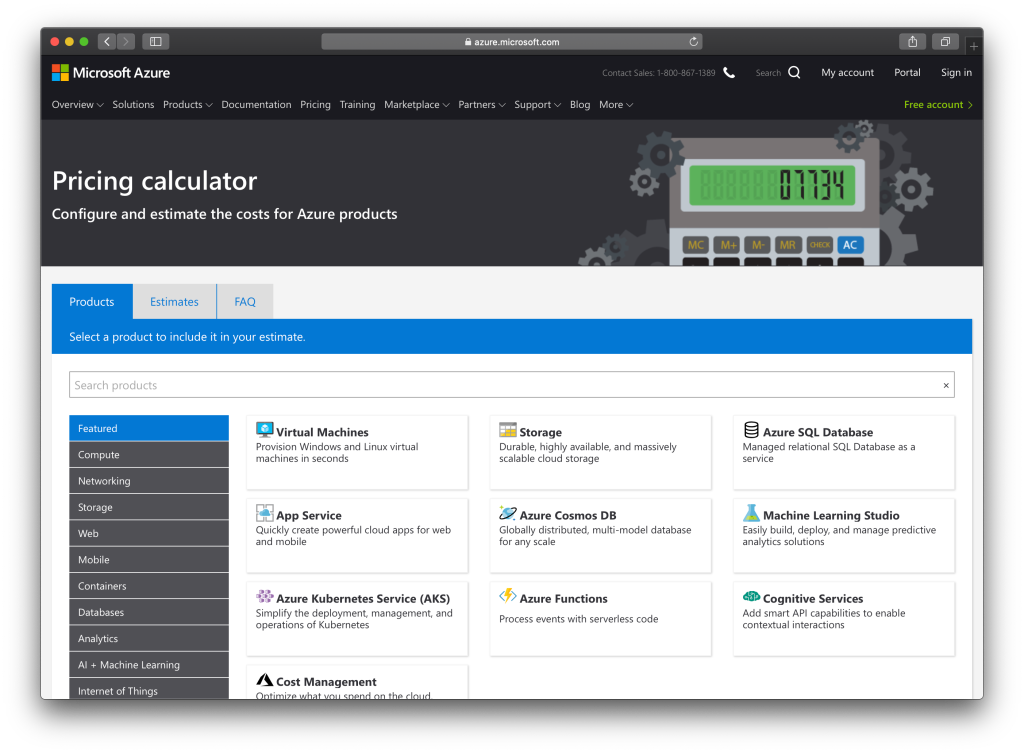This screenshot has height=753, width=1024.
Task: Switch to the Estimates tab
Action: click(174, 301)
